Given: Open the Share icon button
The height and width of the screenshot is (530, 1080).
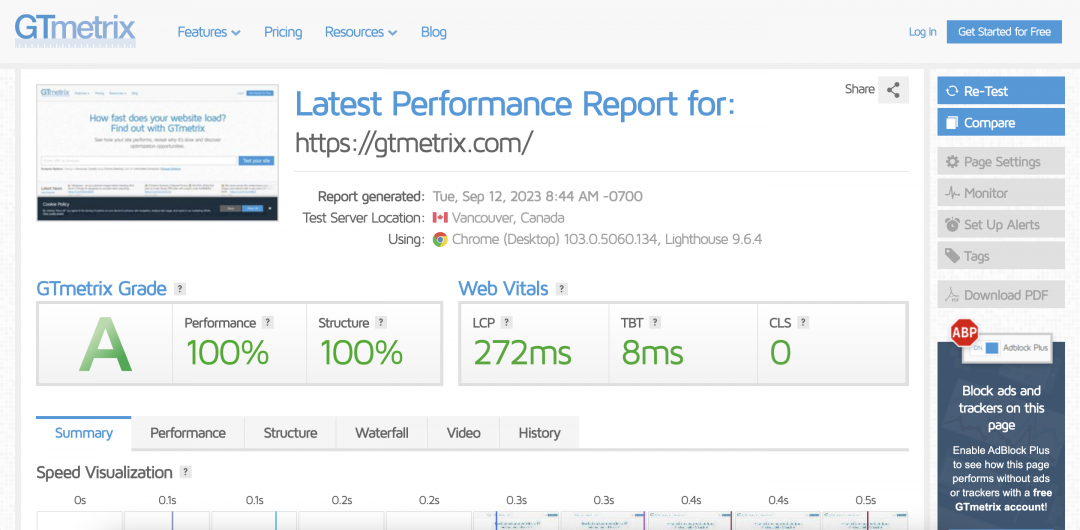Looking at the screenshot, I should (893, 90).
